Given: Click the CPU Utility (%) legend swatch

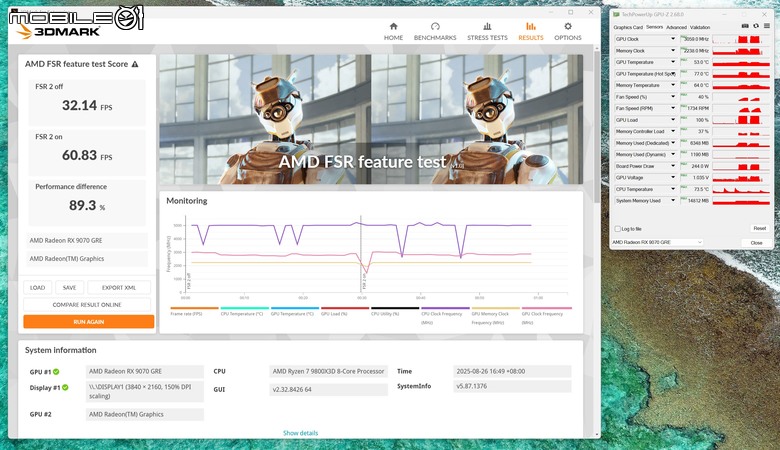Looking at the screenshot, I should coord(395,308).
